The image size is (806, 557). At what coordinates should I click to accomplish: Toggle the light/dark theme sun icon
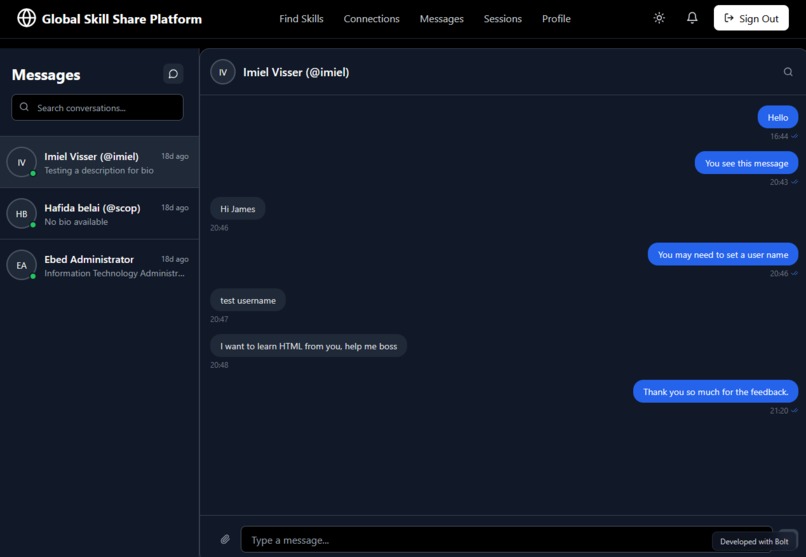(x=659, y=18)
